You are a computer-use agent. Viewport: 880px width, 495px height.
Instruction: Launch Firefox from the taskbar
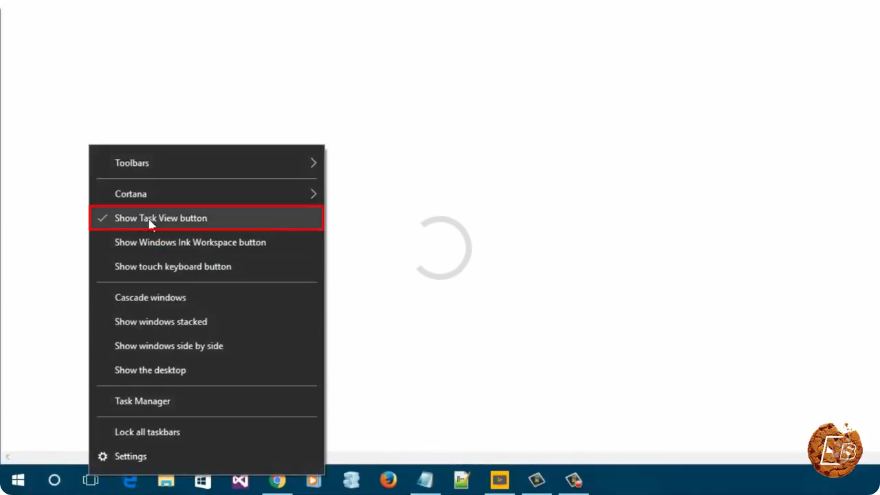tap(388, 480)
